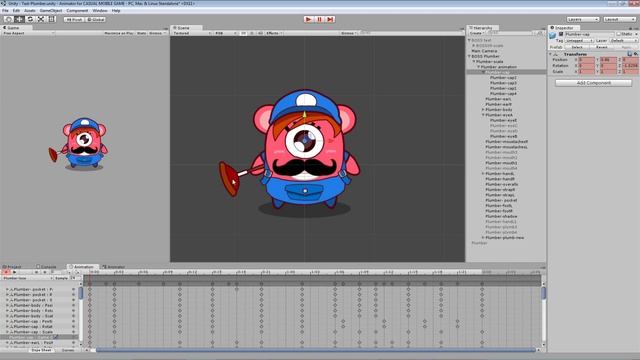The image size is (640, 360).
Task: Select the Rotate tool in the toolbar
Action: (x=30, y=19)
